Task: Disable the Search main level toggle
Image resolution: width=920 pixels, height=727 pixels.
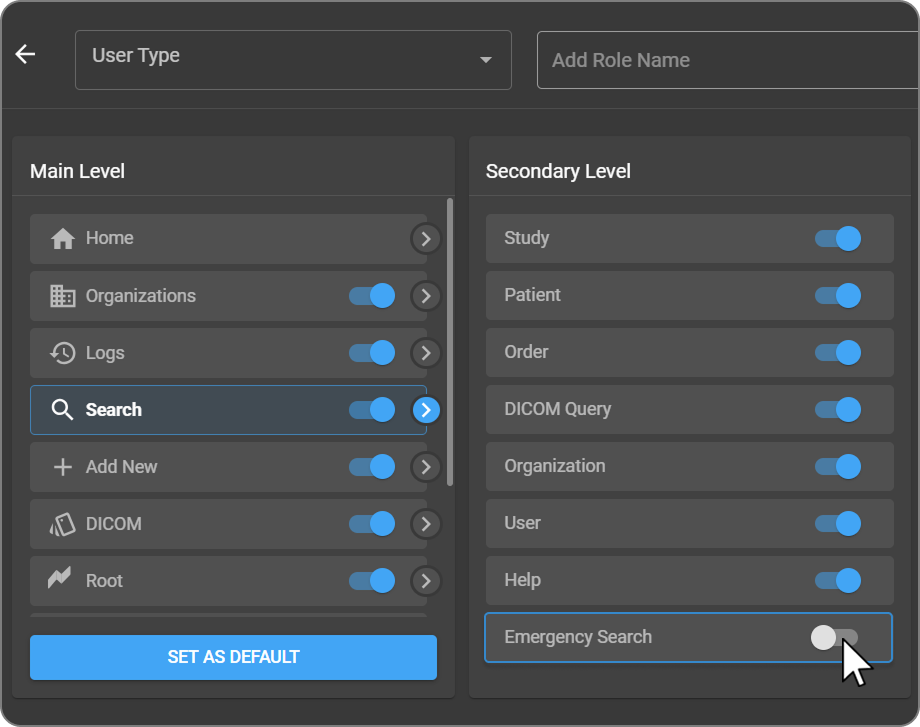Action: (x=372, y=410)
